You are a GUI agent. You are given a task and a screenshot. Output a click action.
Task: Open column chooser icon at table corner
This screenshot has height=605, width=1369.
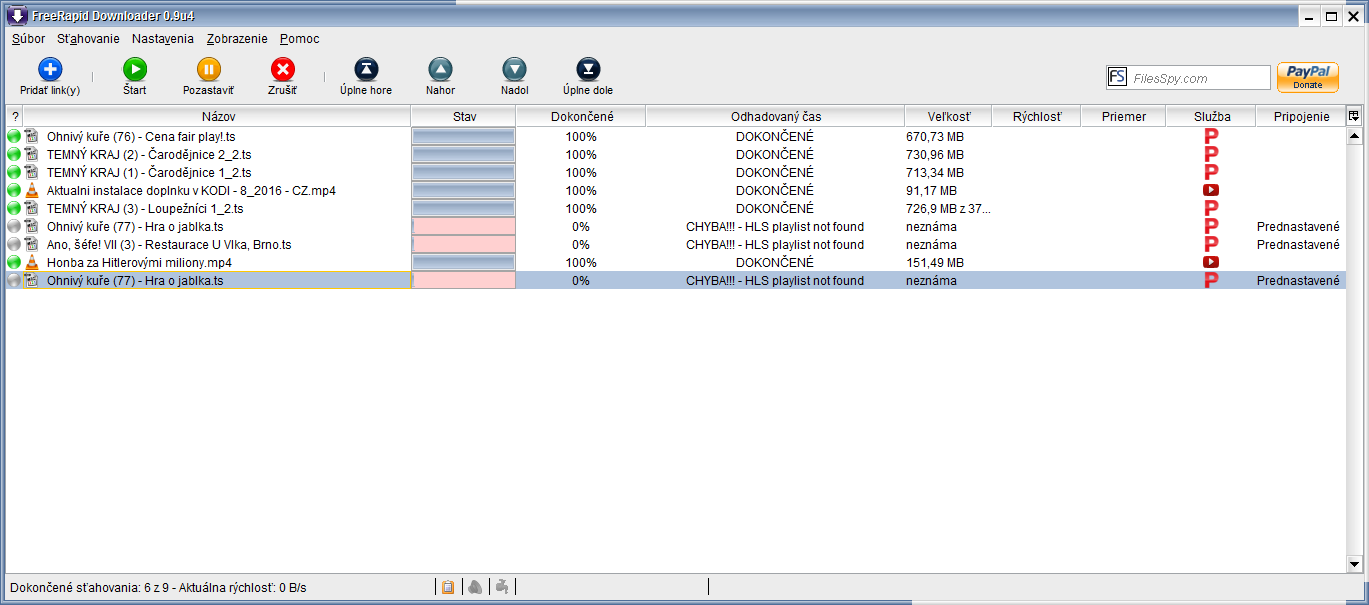1355,116
